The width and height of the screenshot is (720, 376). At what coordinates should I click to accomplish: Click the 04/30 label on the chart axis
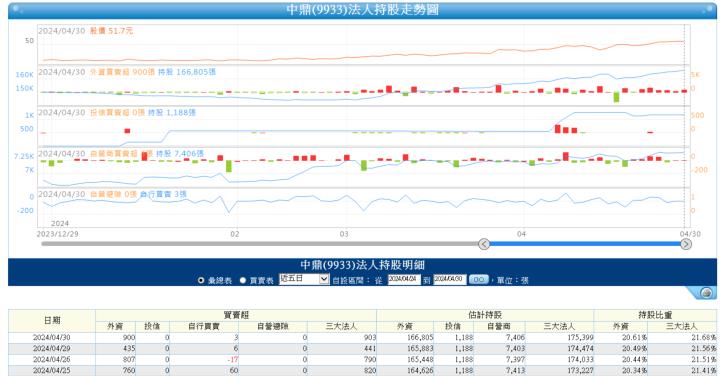pos(690,234)
